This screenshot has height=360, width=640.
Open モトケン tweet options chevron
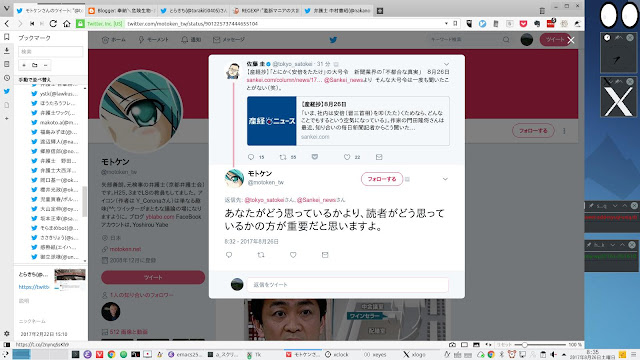(445, 179)
